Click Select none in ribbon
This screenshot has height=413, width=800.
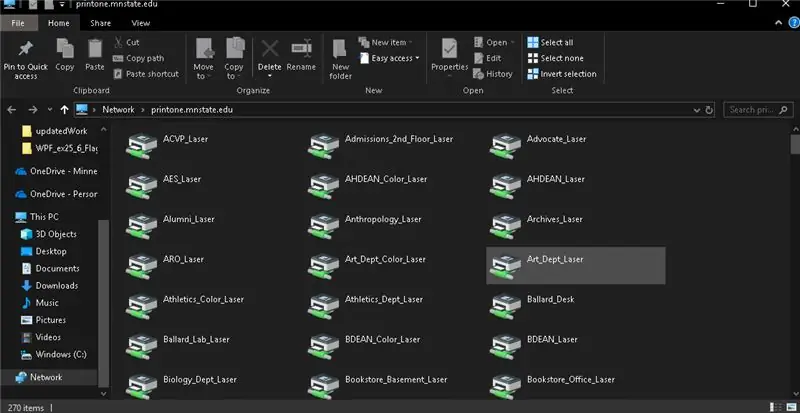pos(556,58)
